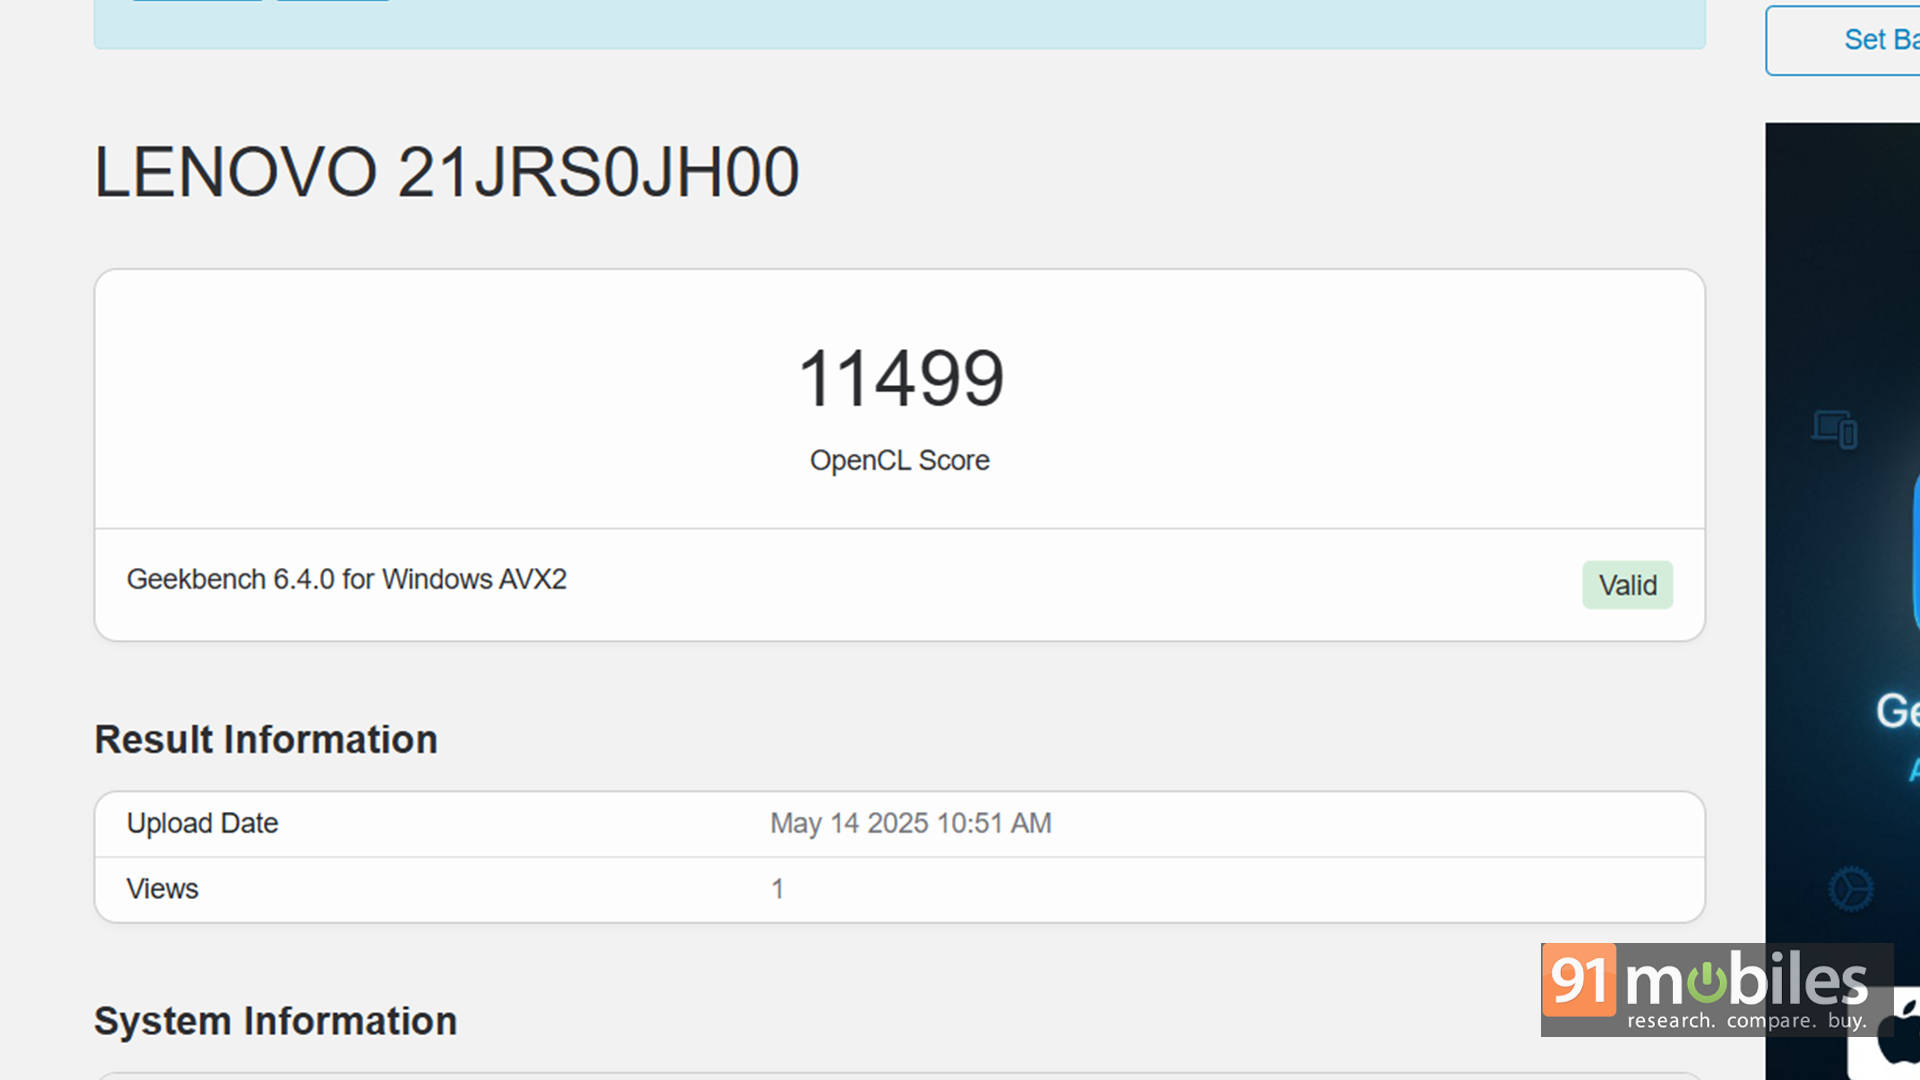This screenshot has width=1920, height=1080.
Task: Click the System Information heading
Action: pyautogui.click(x=275, y=1021)
